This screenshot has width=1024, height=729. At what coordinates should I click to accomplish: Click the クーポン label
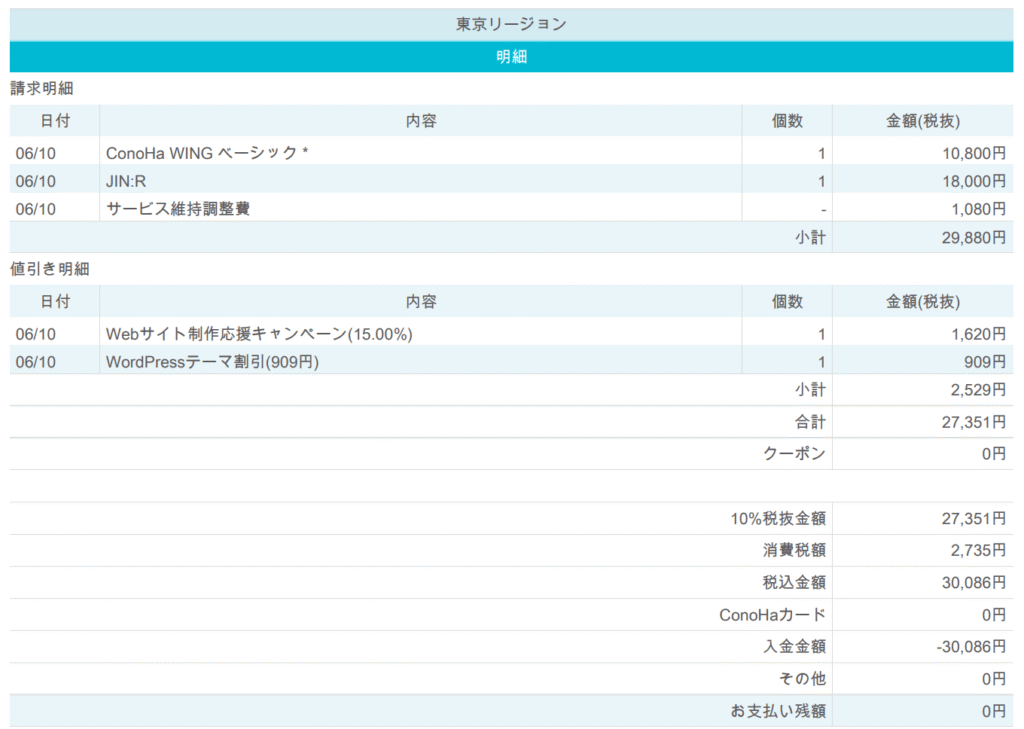pos(794,453)
